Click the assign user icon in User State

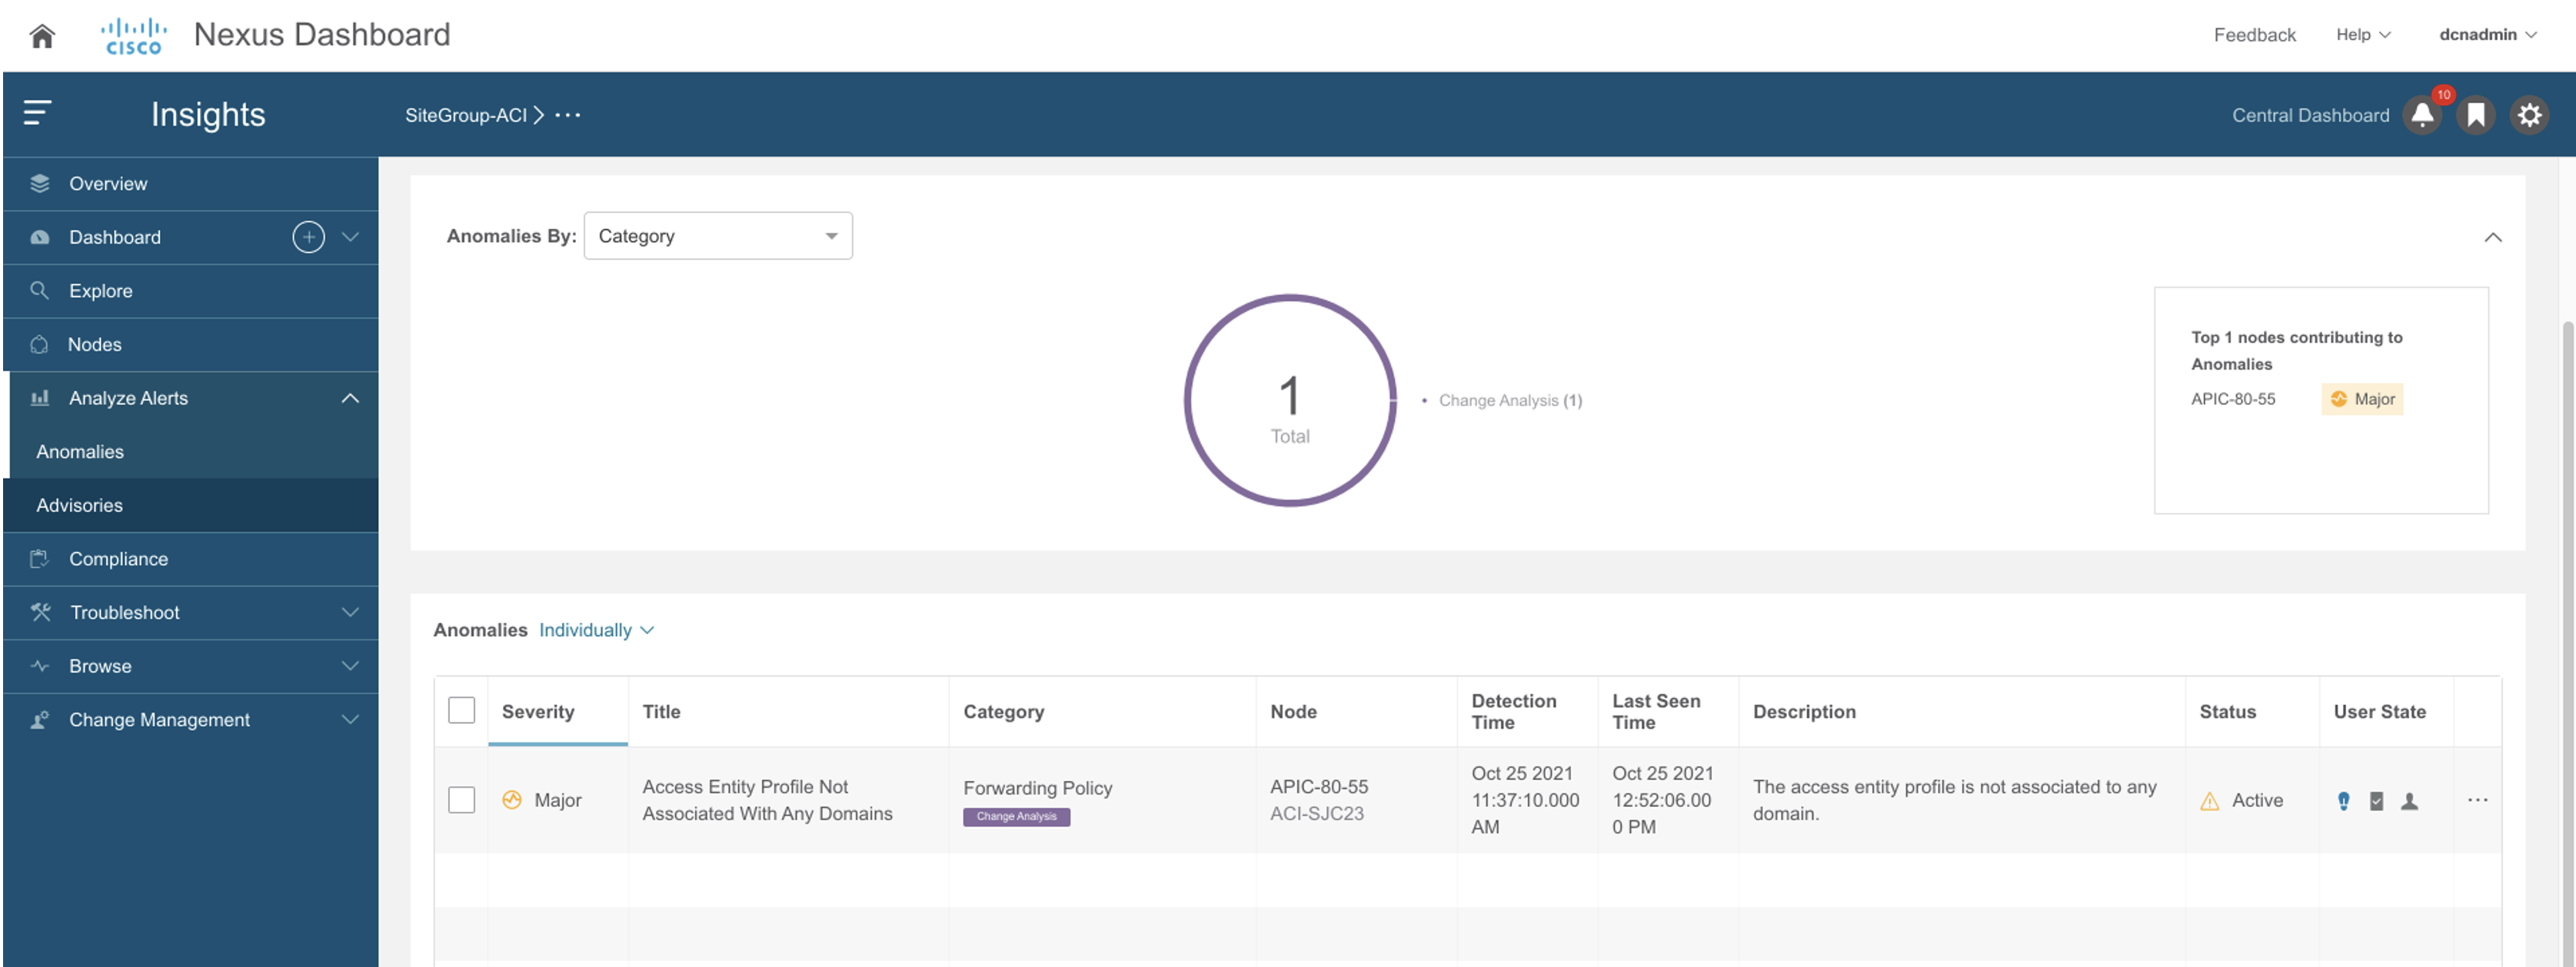click(x=2409, y=800)
